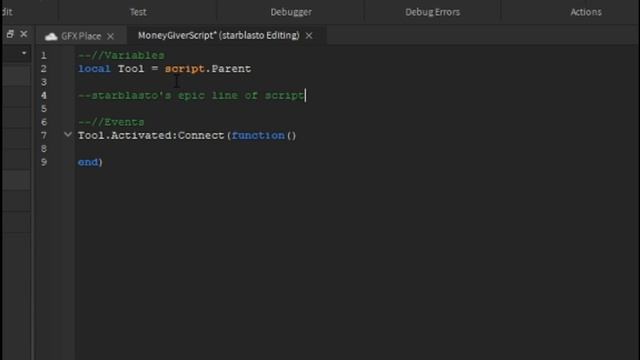Image resolution: width=640 pixels, height=360 pixels.
Task: Click the 'function' keyword on line 7
Action: click(258, 136)
